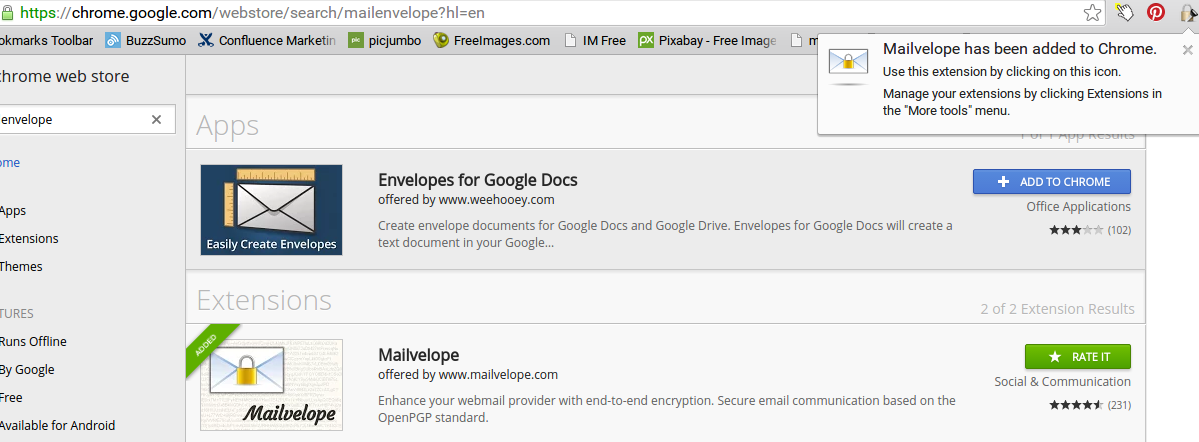Open the Mailvelope extension thumbnail
Screen dimensions: 1199x442
pyautogui.click(x=271, y=385)
